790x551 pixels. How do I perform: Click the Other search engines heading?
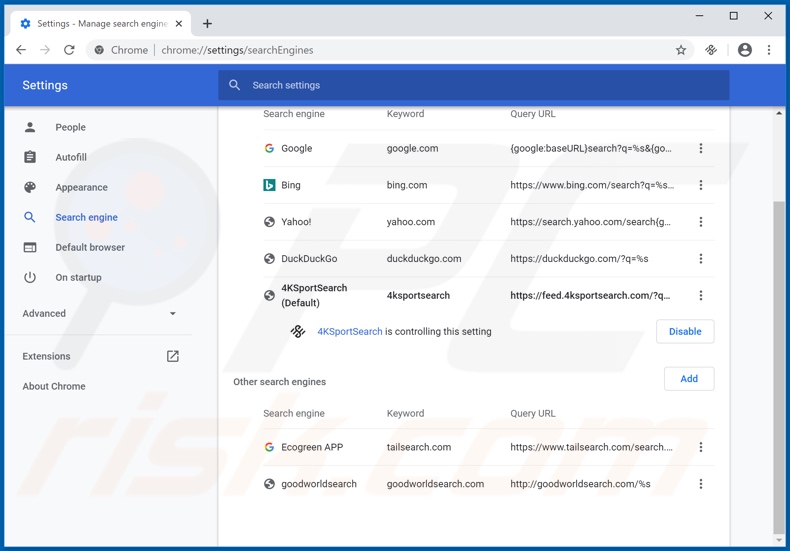279,382
